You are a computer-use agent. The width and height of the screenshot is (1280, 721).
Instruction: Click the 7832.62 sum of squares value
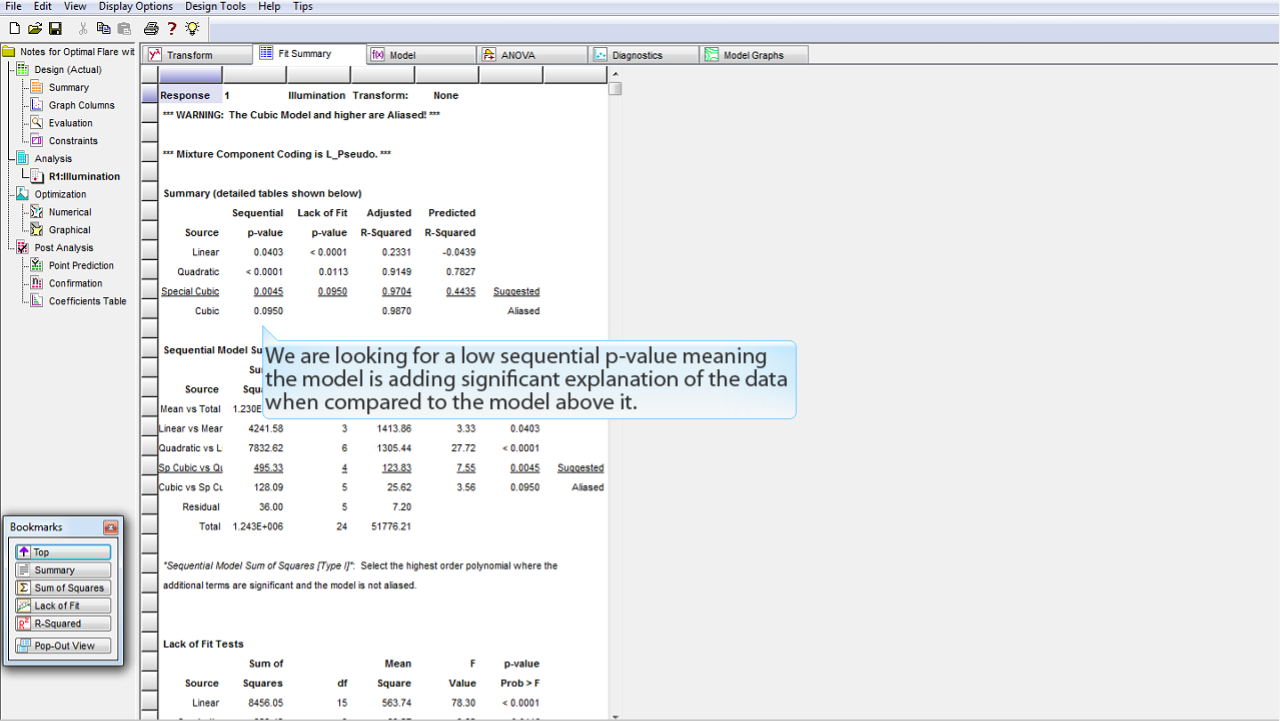267,448
